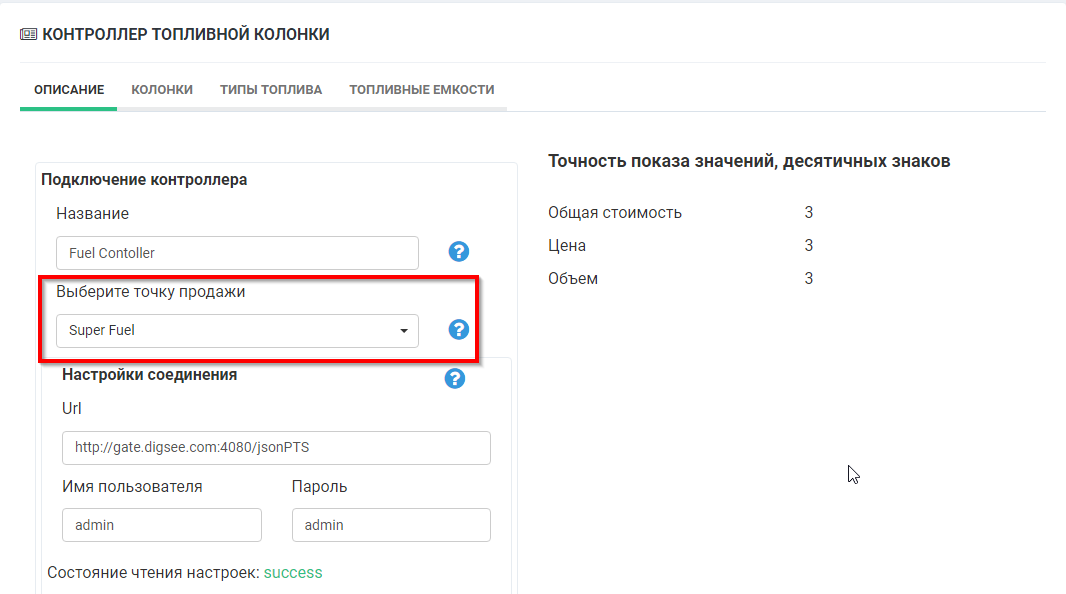This screenshot has height=594, width=1066.
Task: Focus the Url field with gate.digsee.com address
Action: pyautogui.click(x=276, y=448)
